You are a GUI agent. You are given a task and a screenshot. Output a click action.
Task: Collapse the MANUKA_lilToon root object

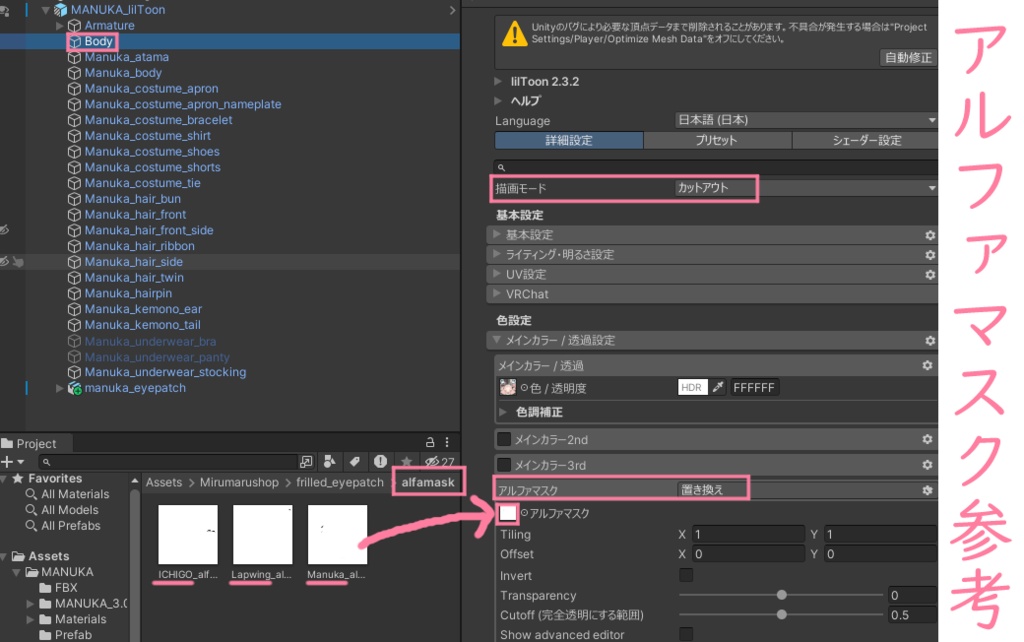(x=46, y=10)
